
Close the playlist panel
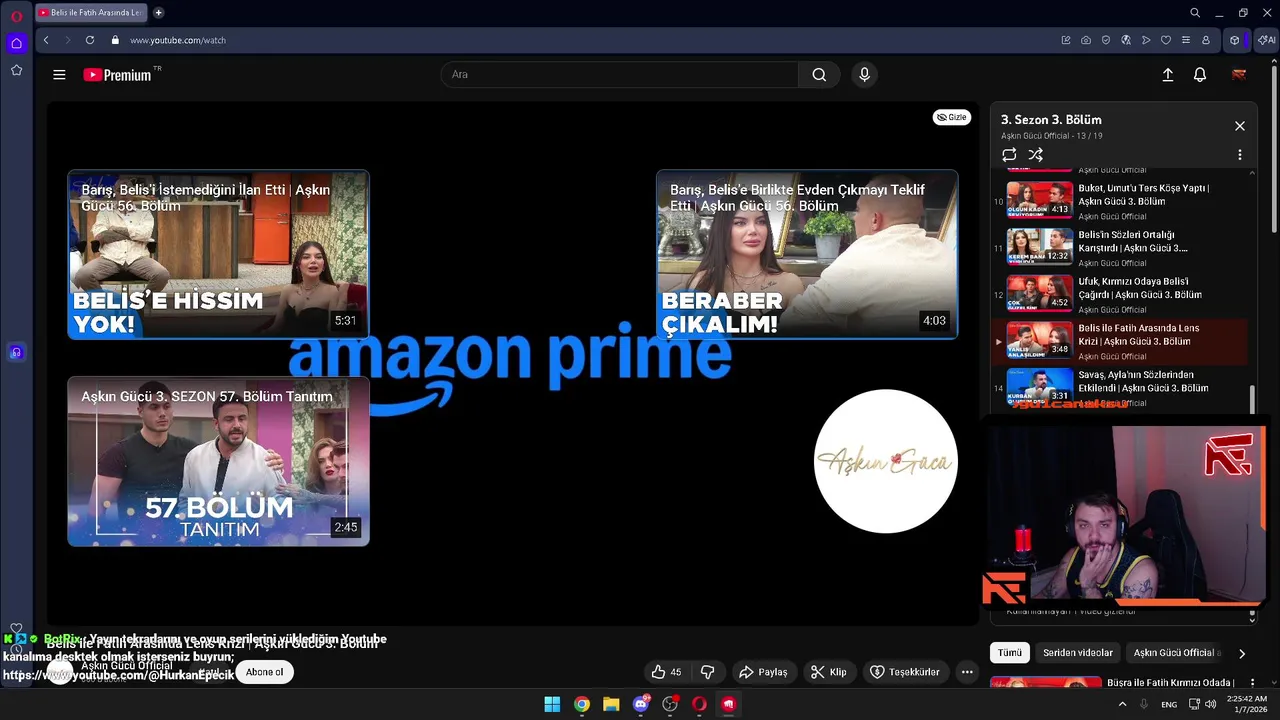1240,126
